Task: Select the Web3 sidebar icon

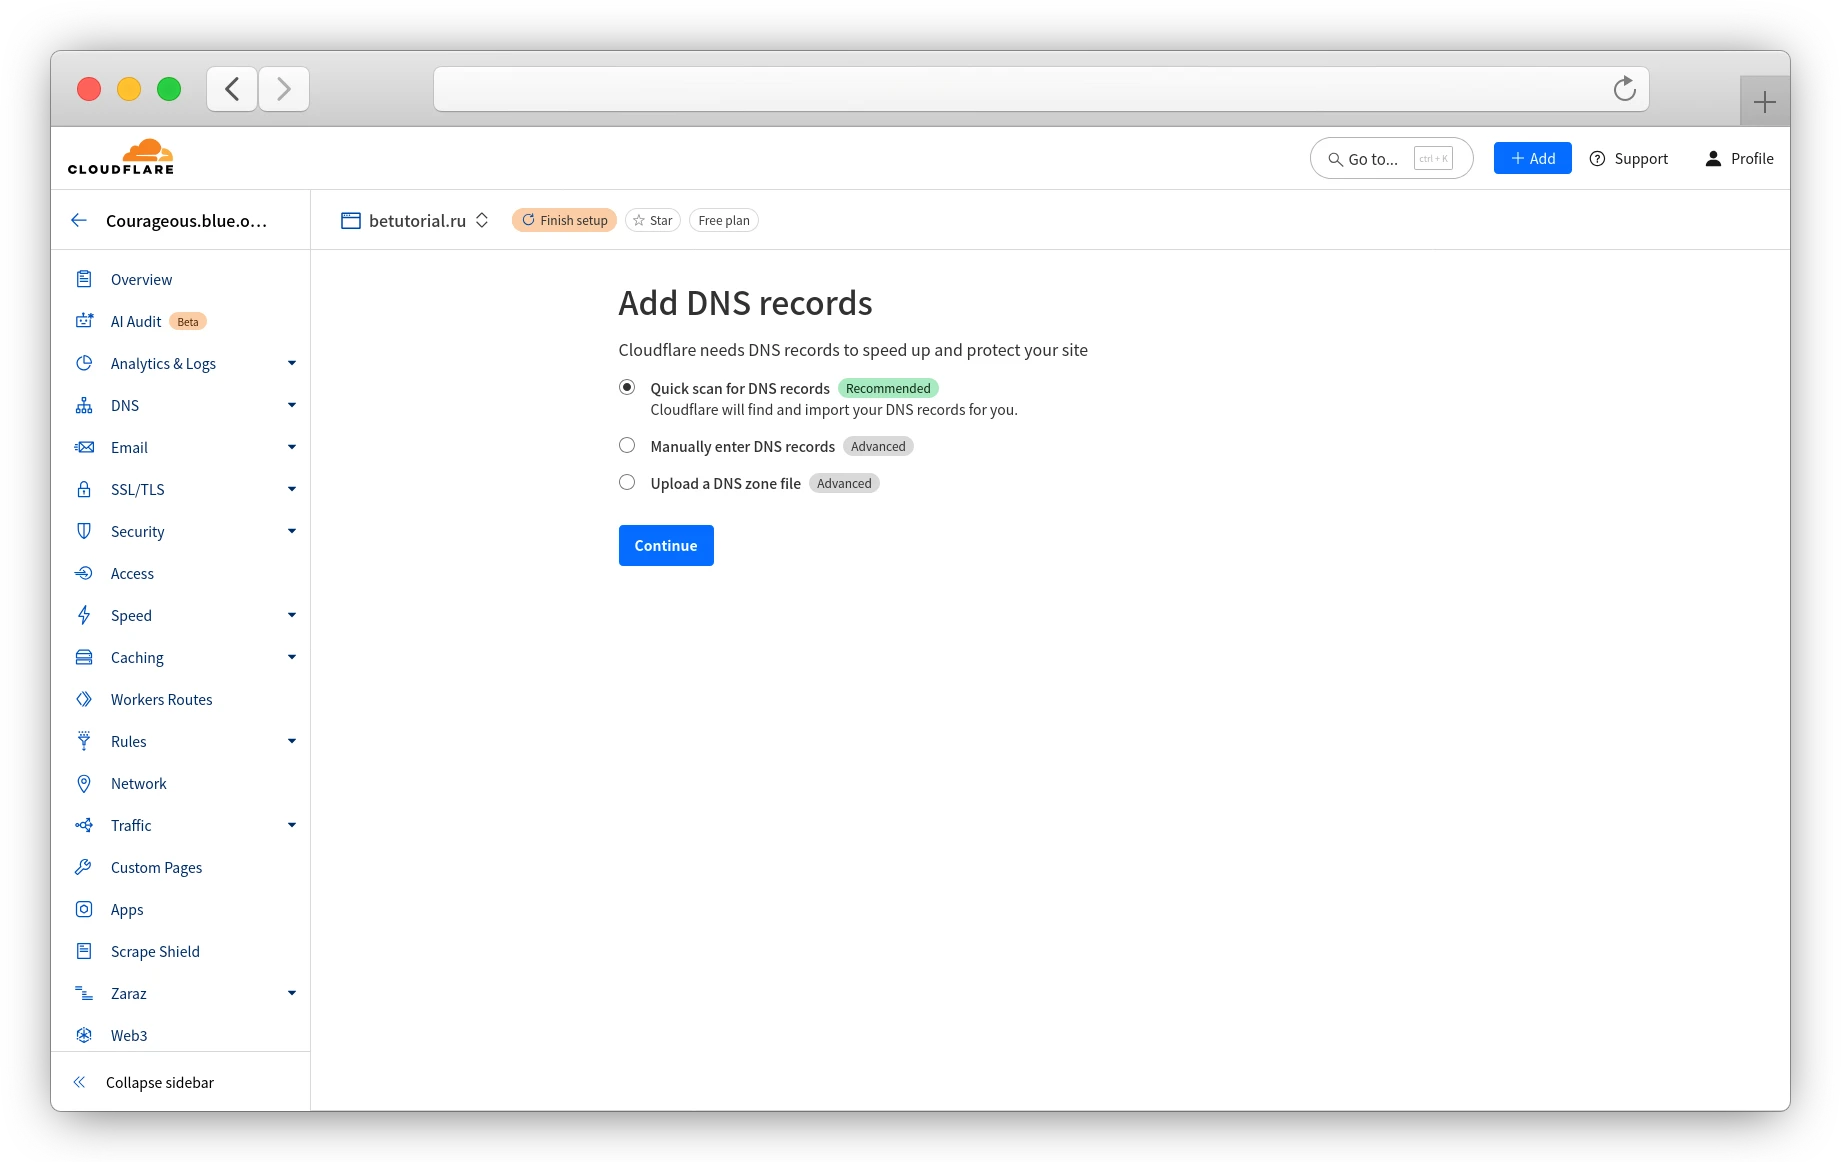Action: tap(85, 1035)
